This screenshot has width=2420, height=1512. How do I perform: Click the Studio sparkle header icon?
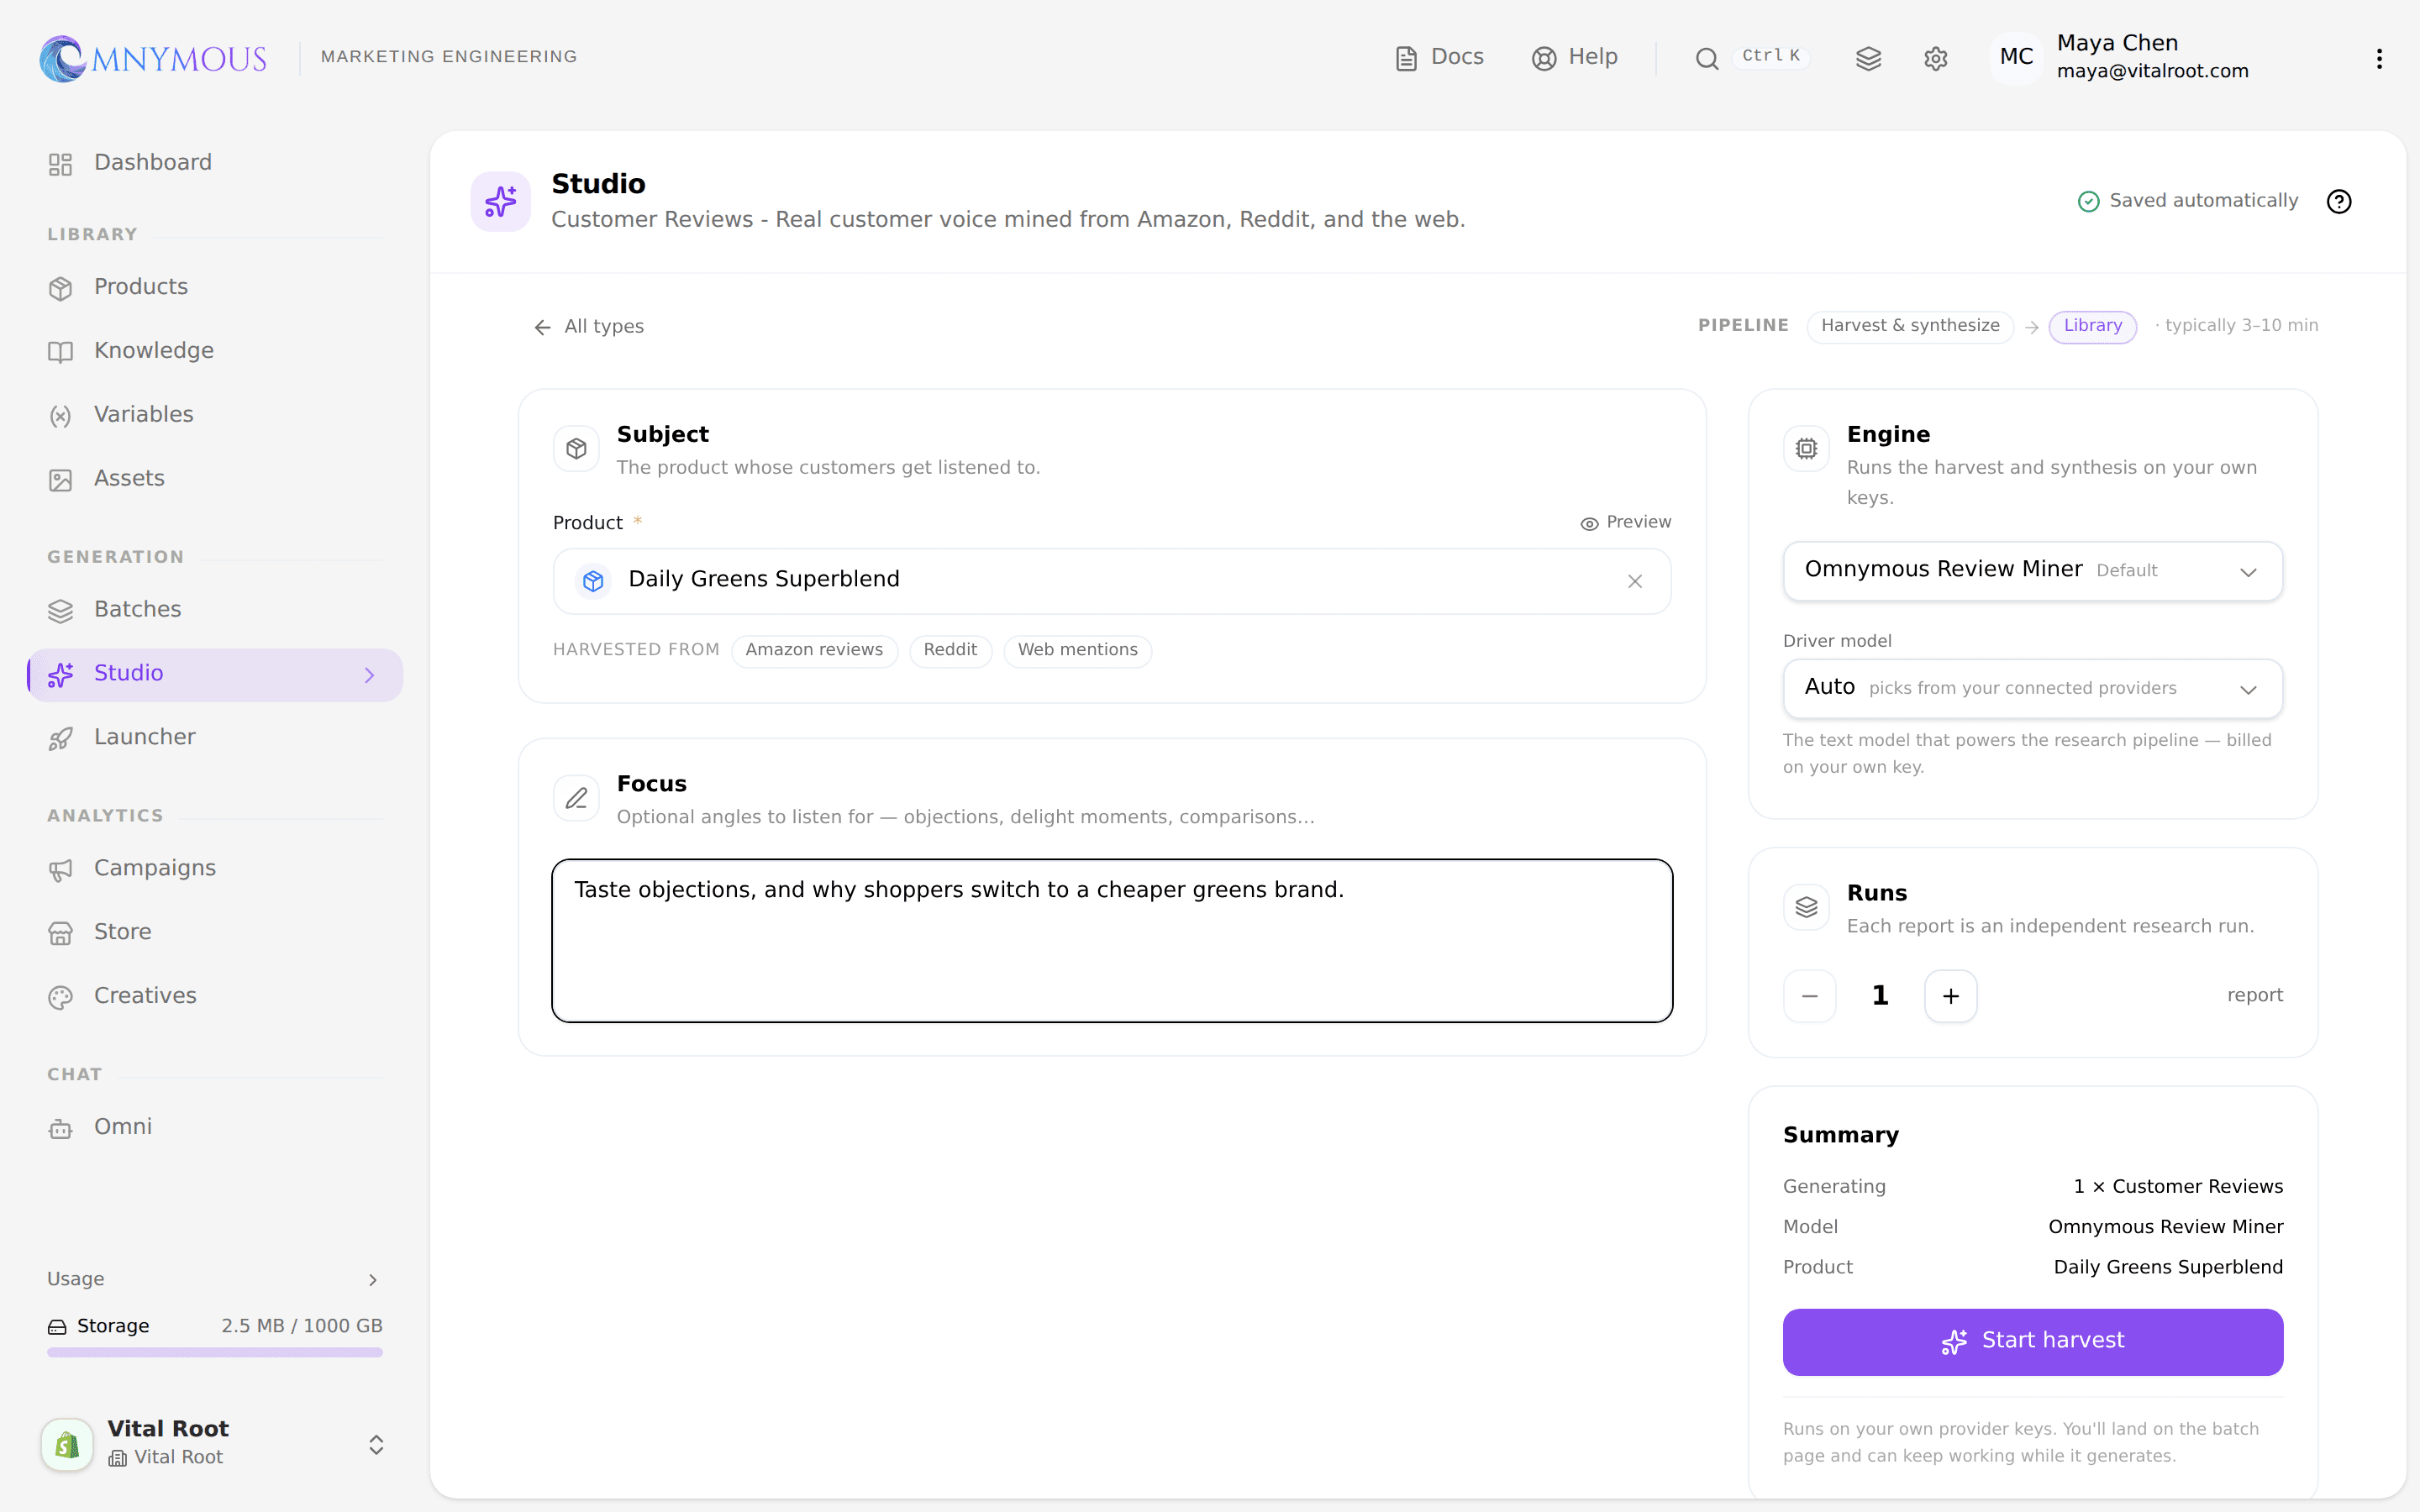click(x=500, y=201)
